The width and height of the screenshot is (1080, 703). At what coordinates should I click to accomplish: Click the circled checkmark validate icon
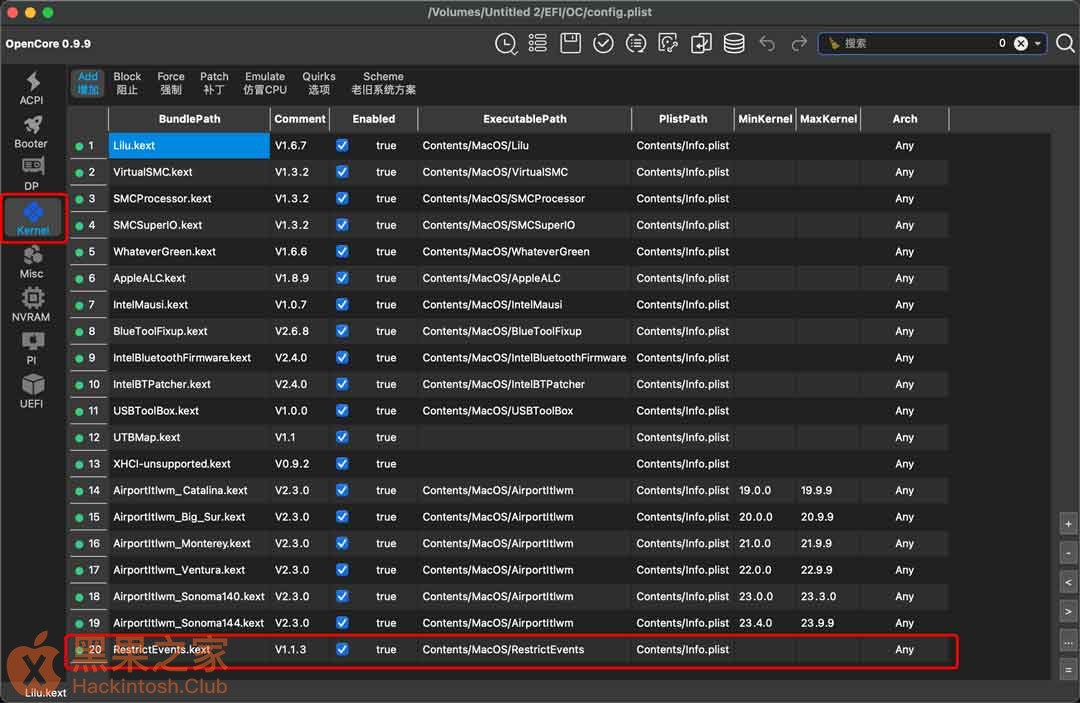coord(603,43)
